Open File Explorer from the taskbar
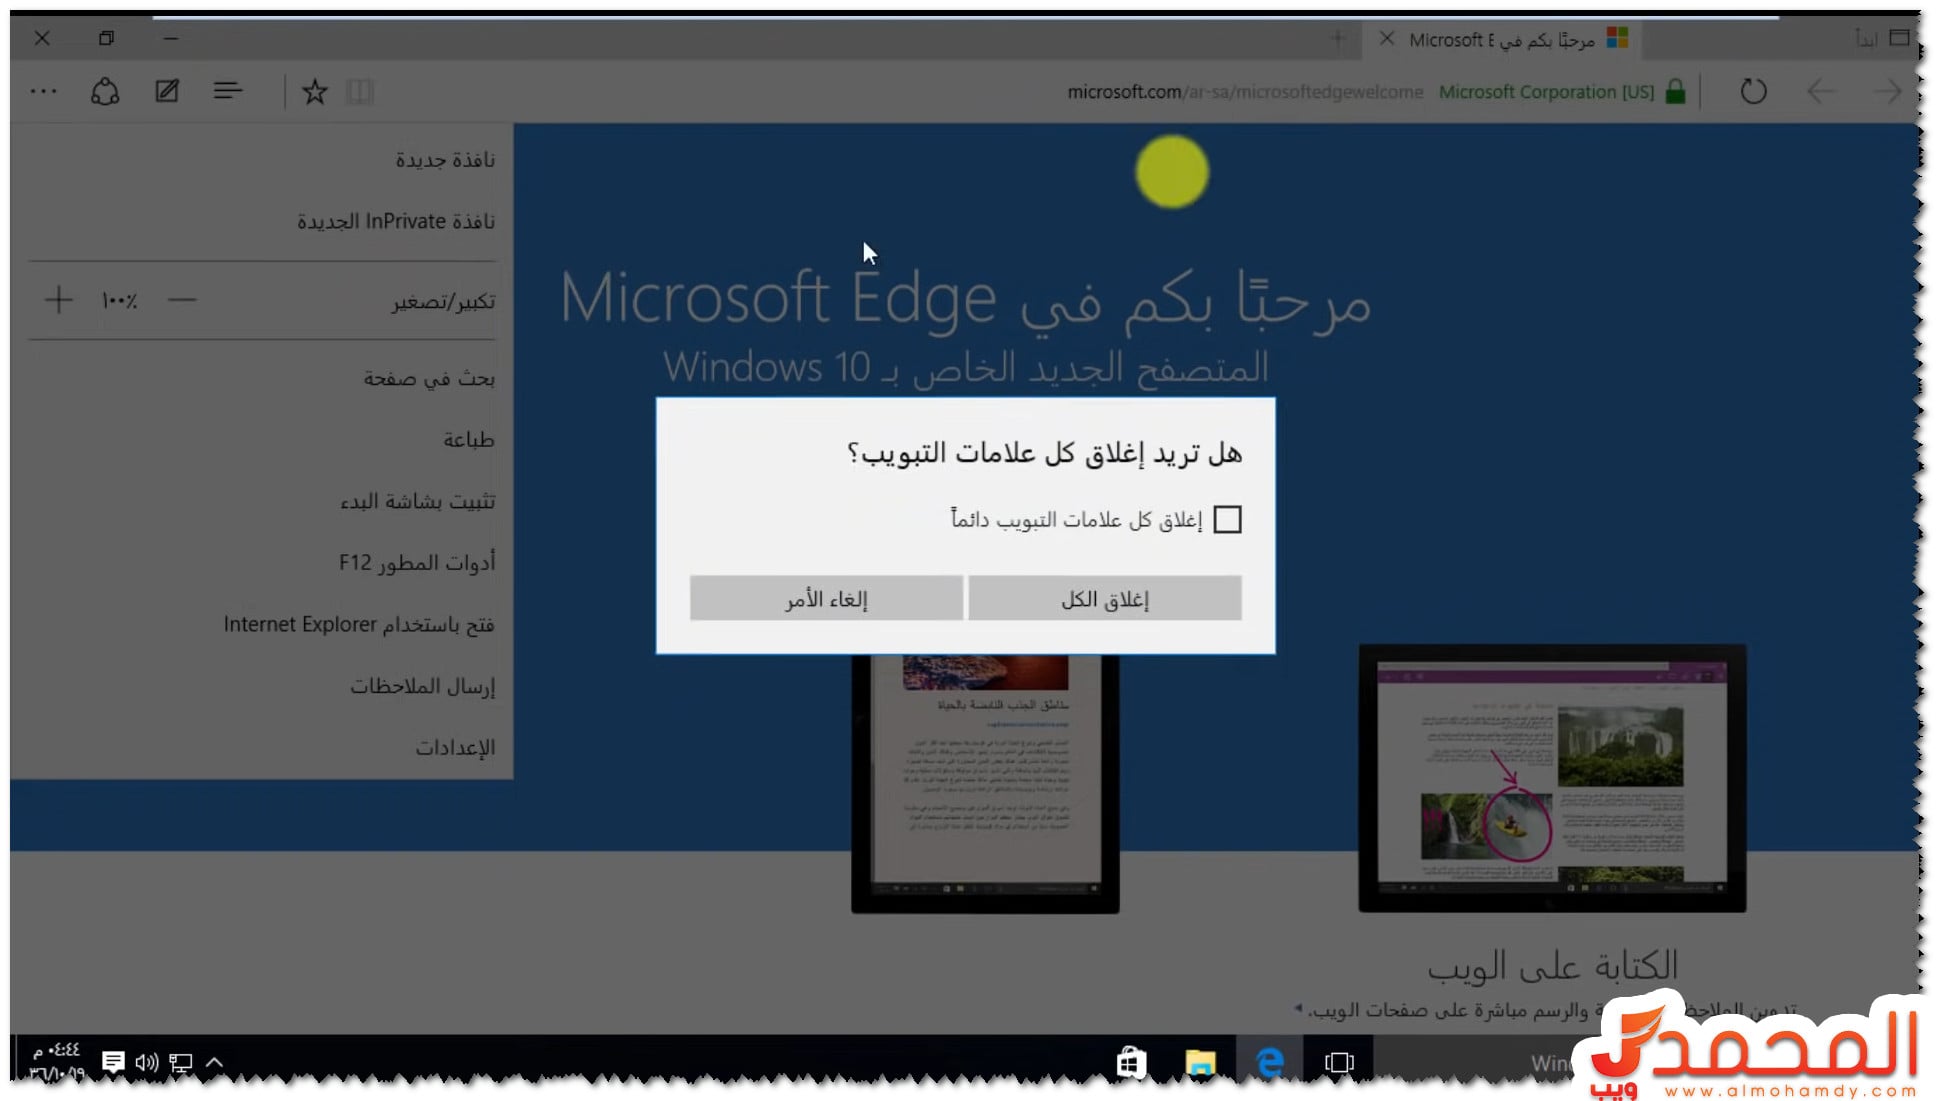1941x1101 pixels. coord(1200,1062)
